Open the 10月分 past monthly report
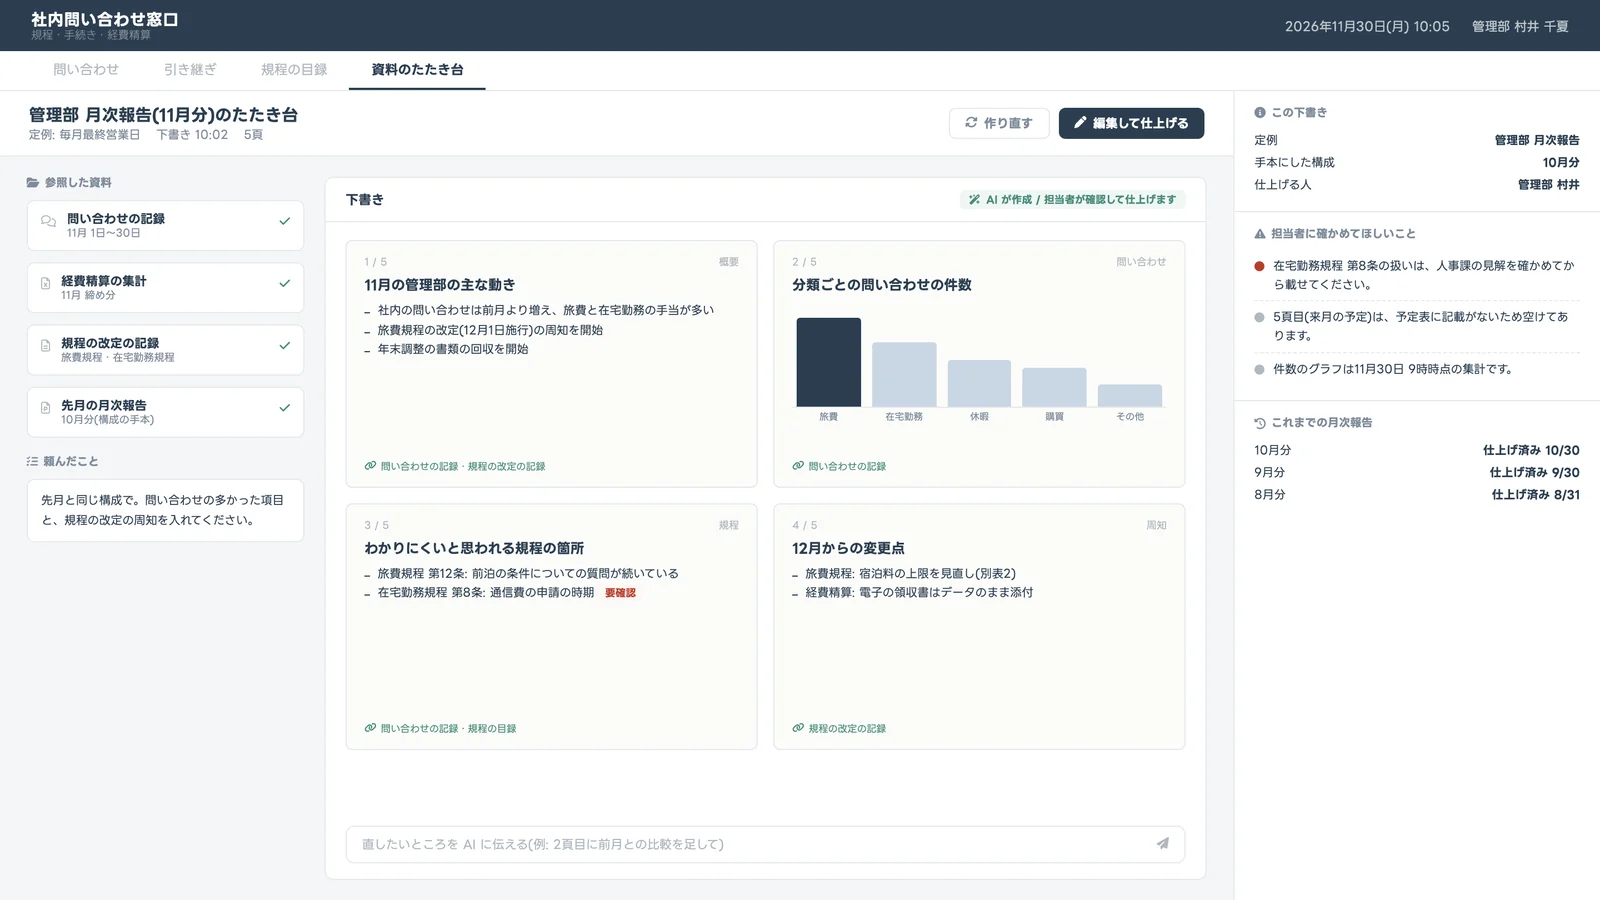Viewport: 1600px width, 900px height. [x=1417, y=451]
